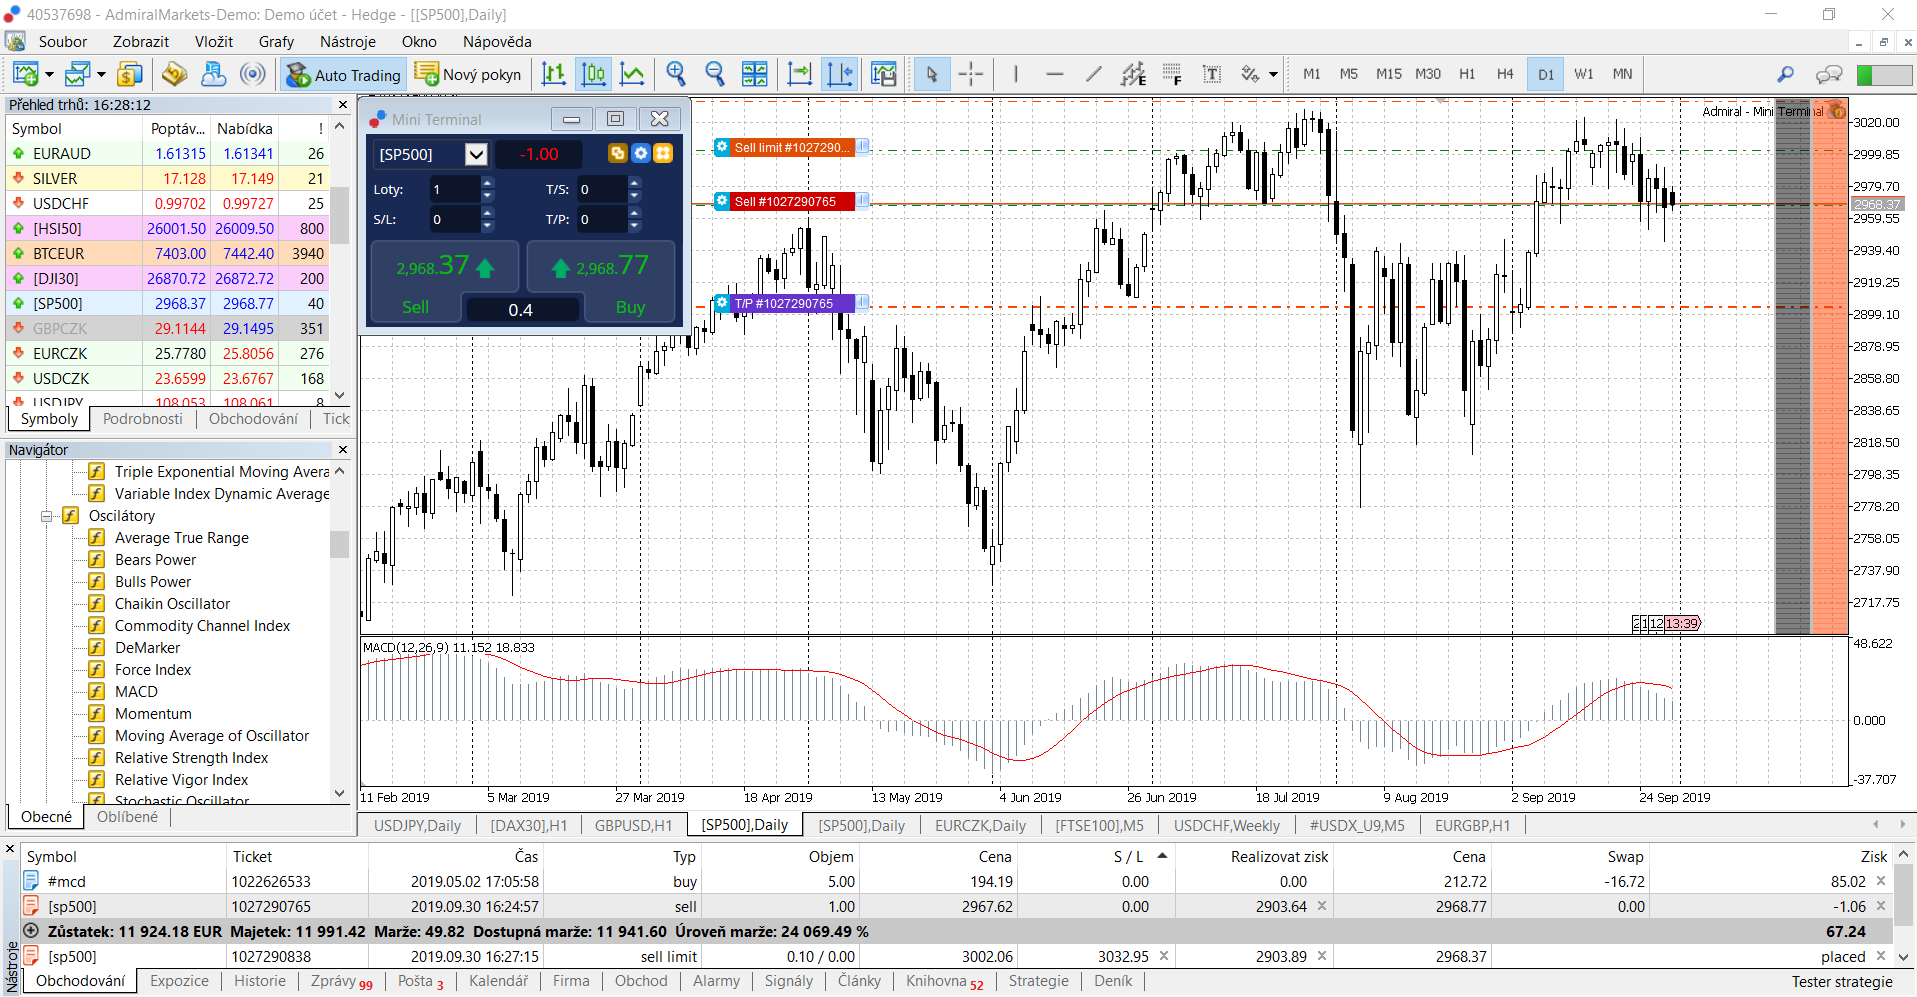Draw equidistant channel tool
The image size is (1917, 997).
[1133, 74]
